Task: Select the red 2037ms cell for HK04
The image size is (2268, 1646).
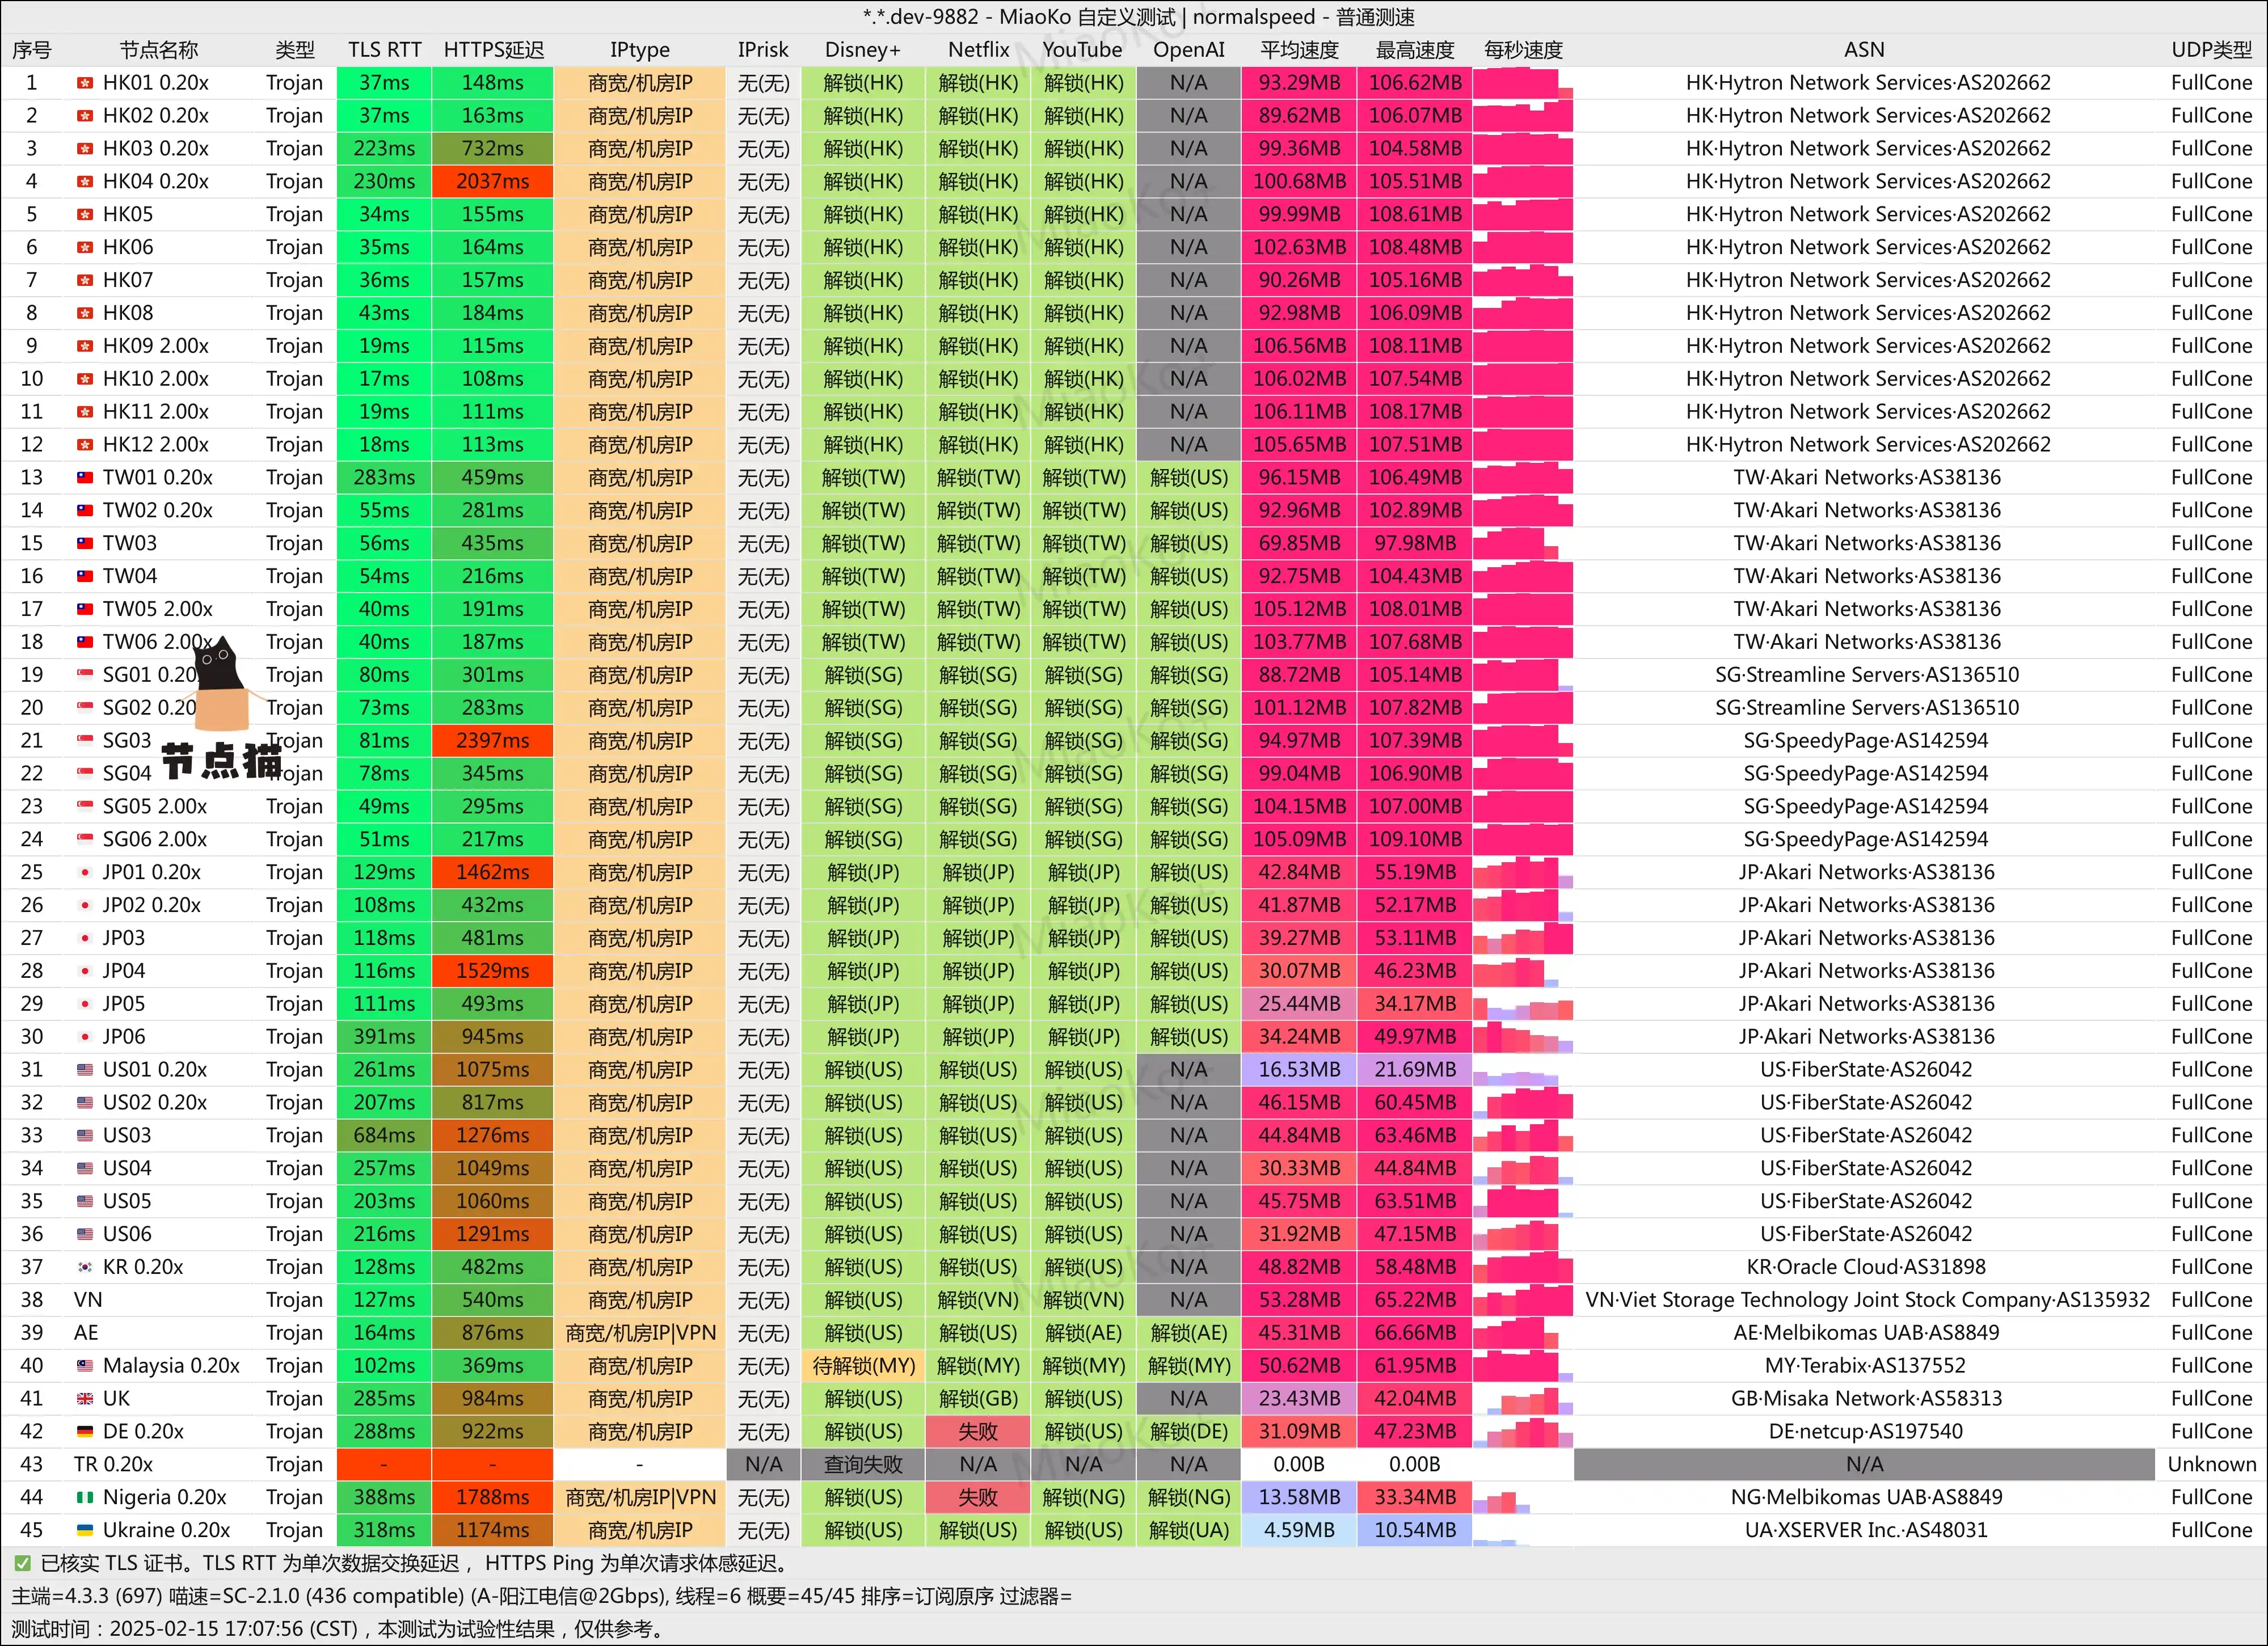Action: click(492, 182)
